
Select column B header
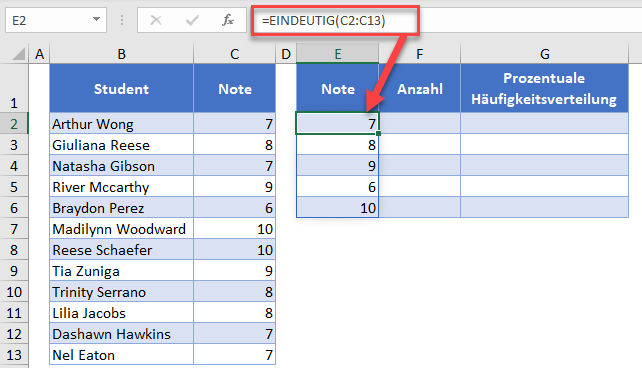[x=121, y=54]
